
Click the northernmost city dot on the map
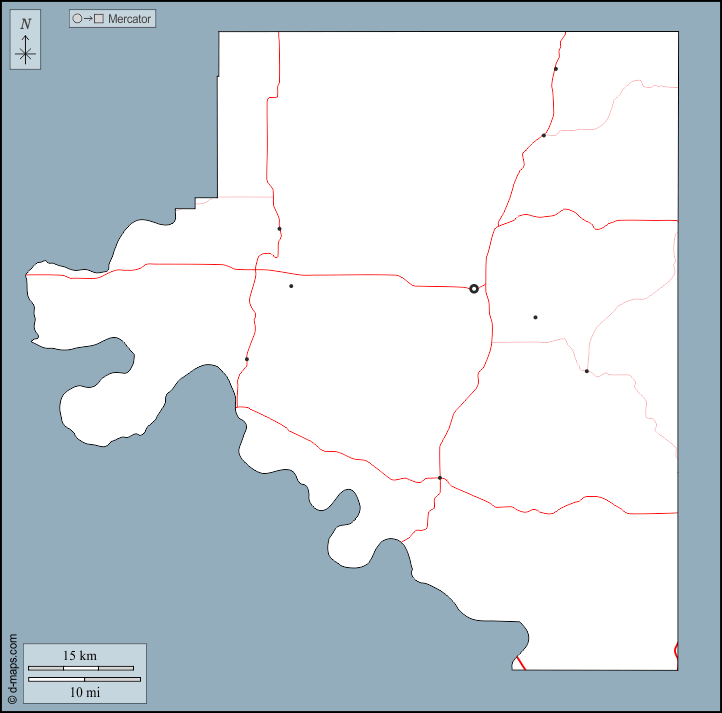click(555, 69)
